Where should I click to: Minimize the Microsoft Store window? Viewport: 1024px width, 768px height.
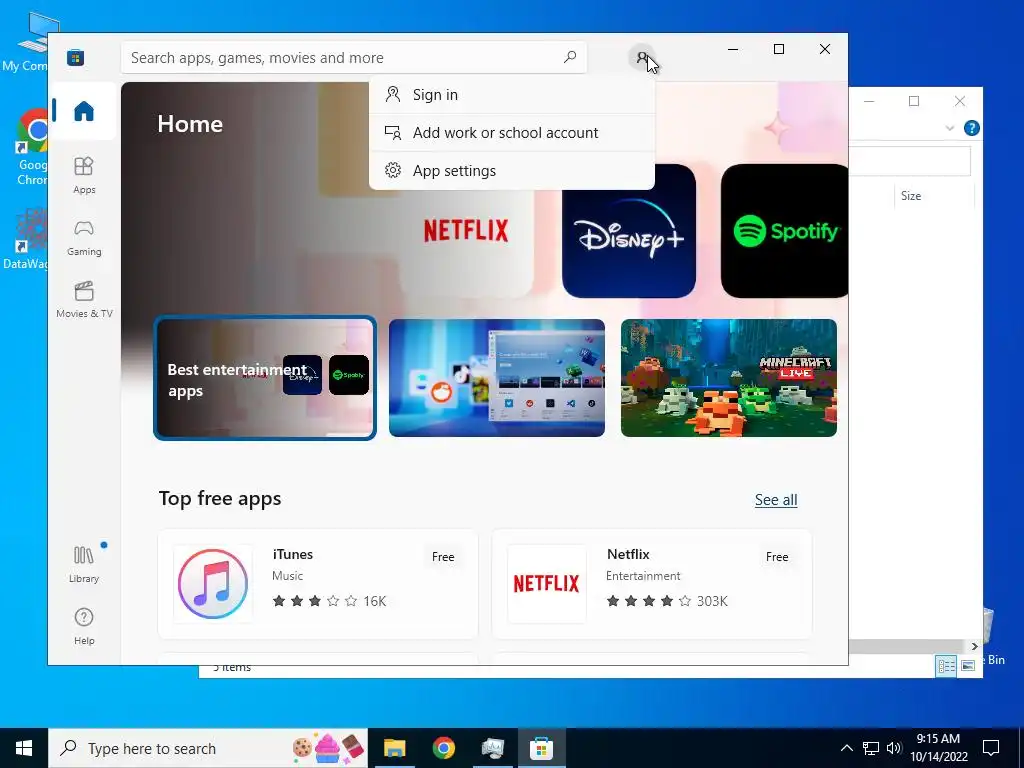click(x=733, y=49)
